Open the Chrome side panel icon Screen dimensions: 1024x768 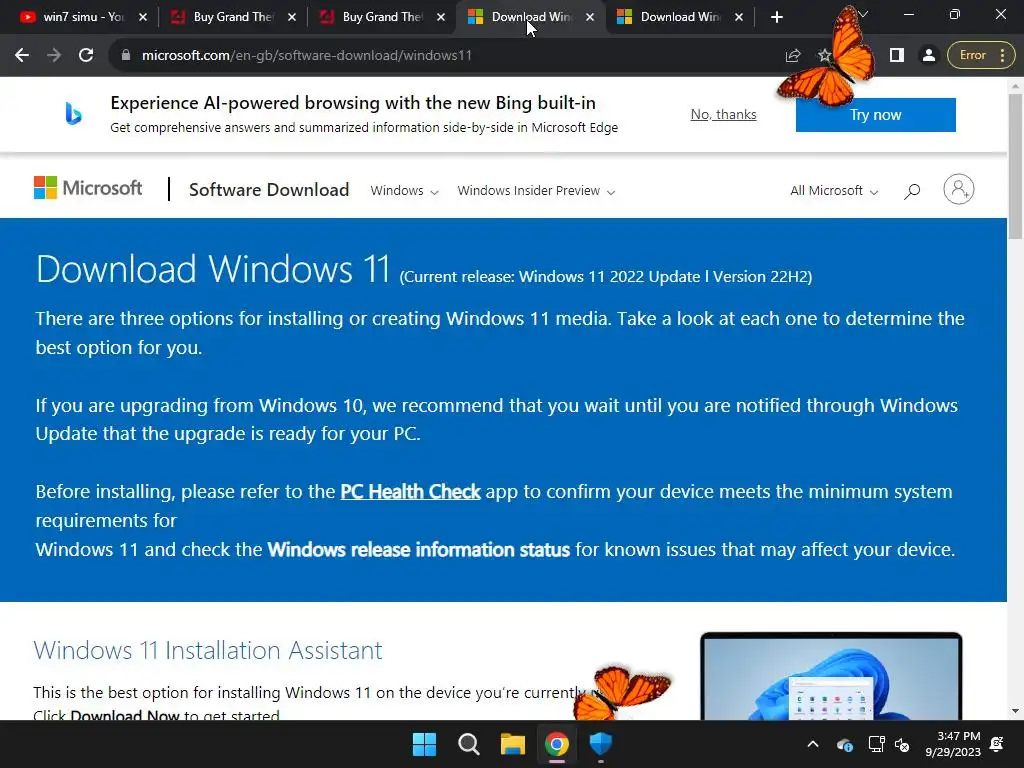click(897, 56)
